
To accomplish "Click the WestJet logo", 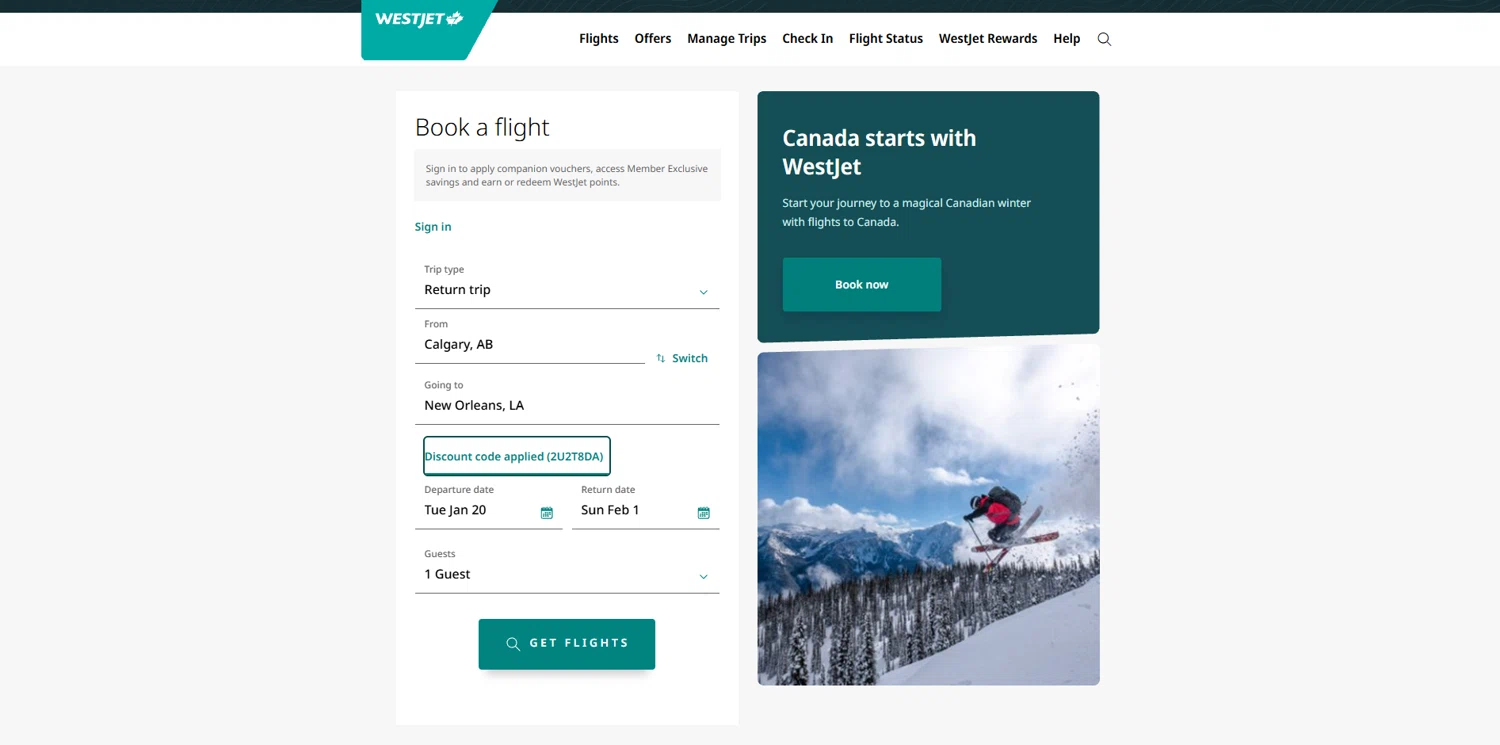I will point(419,20).
